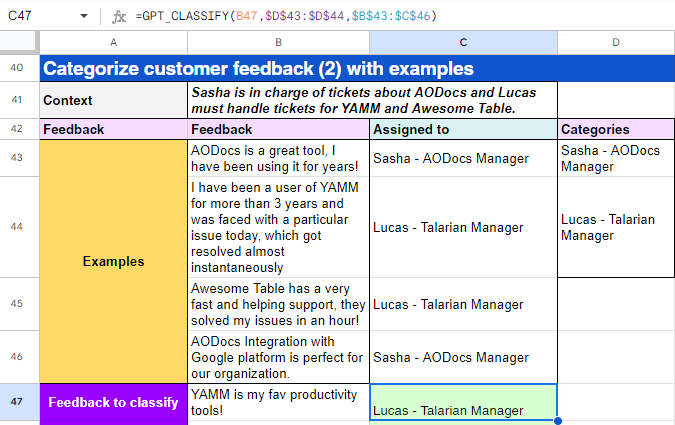Select row 41 header
The image size is (675, 425).
pyautogui.click(x=19, y=100)
